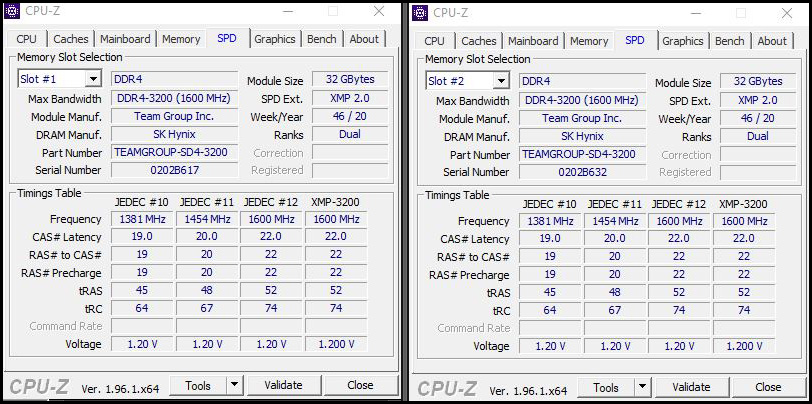Screen dimensions: 812x404
Task: Click the Close button in left window
Action: [360, 385]
